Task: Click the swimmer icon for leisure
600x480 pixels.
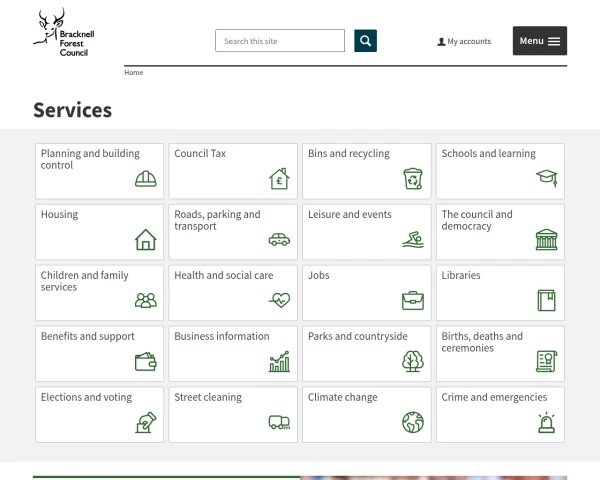Action: [413, 240]
